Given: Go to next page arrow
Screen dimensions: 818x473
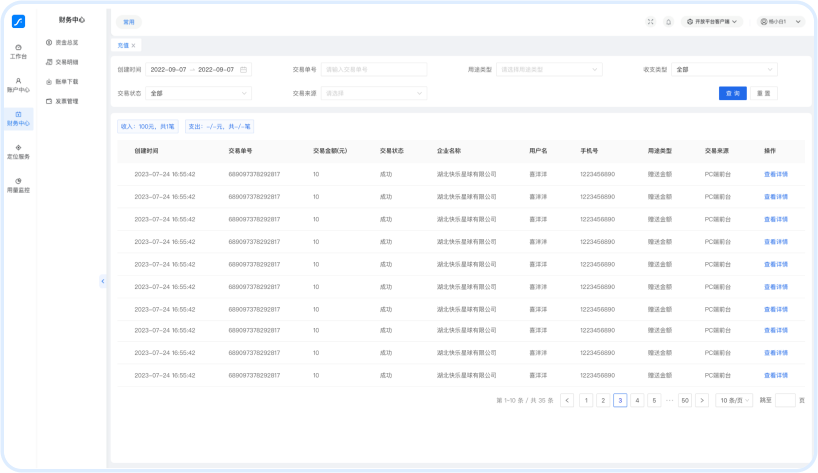Looking at the screenshot, I should [x=702, y=401].
